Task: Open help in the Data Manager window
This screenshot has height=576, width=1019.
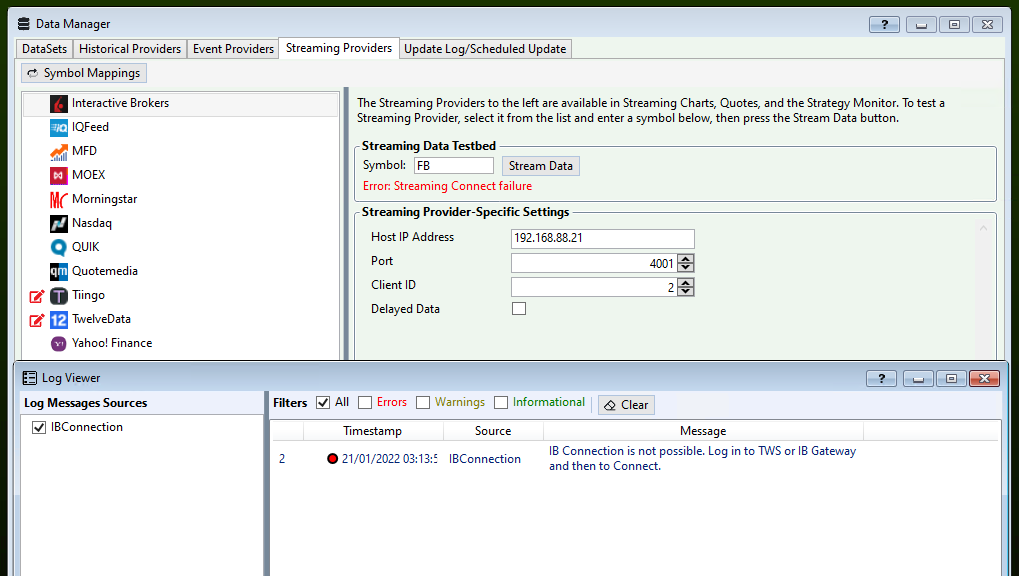Action: point(884,25)
